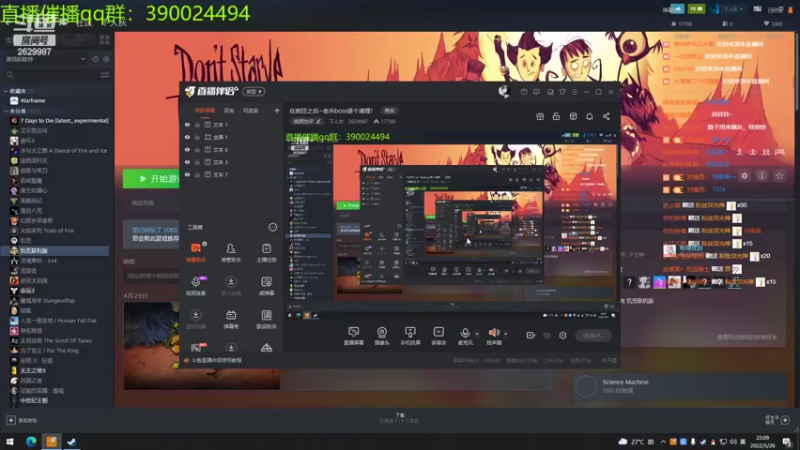Click the padlock icon in companion header

[x=556, y=116]
